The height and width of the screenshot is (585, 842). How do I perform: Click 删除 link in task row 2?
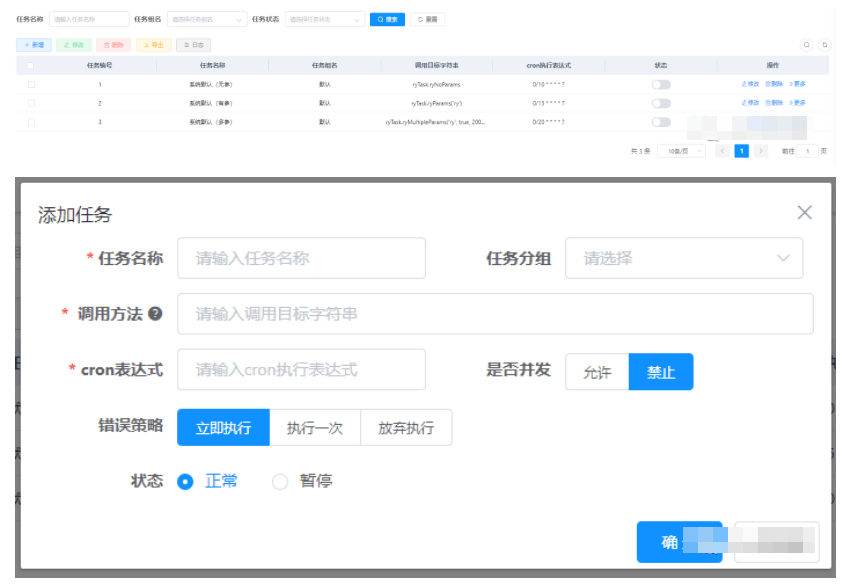click(x=774, y=103)
